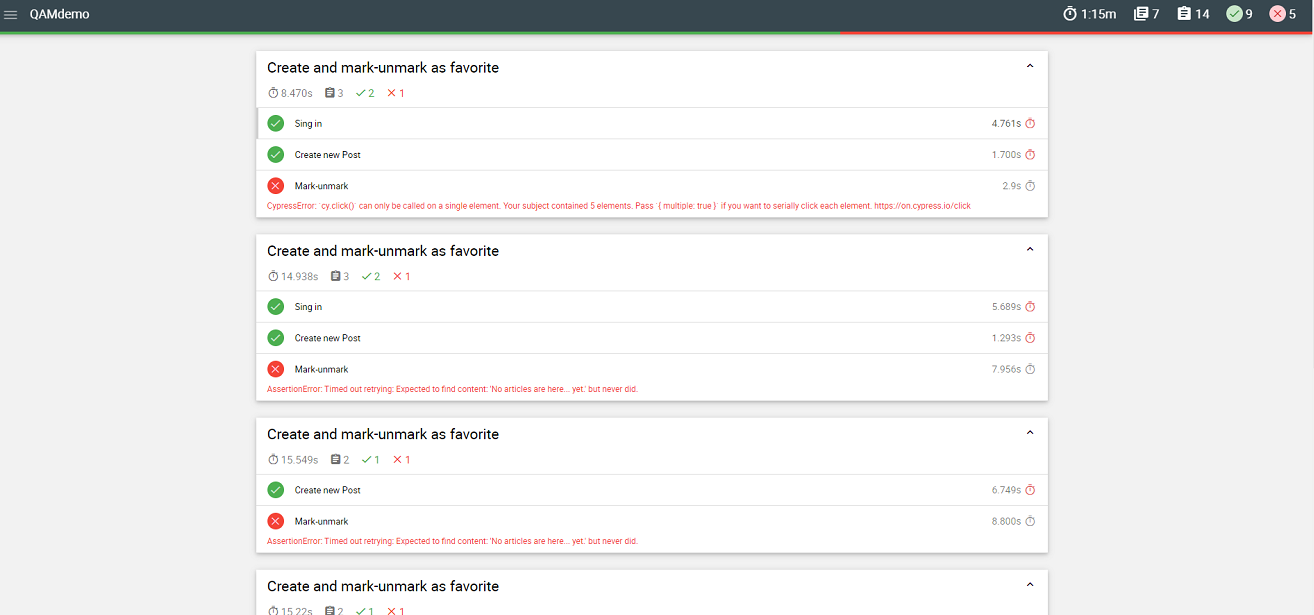
Task: Click the red timer icon beside 4.761s
Action: (x=1030, y=124)
